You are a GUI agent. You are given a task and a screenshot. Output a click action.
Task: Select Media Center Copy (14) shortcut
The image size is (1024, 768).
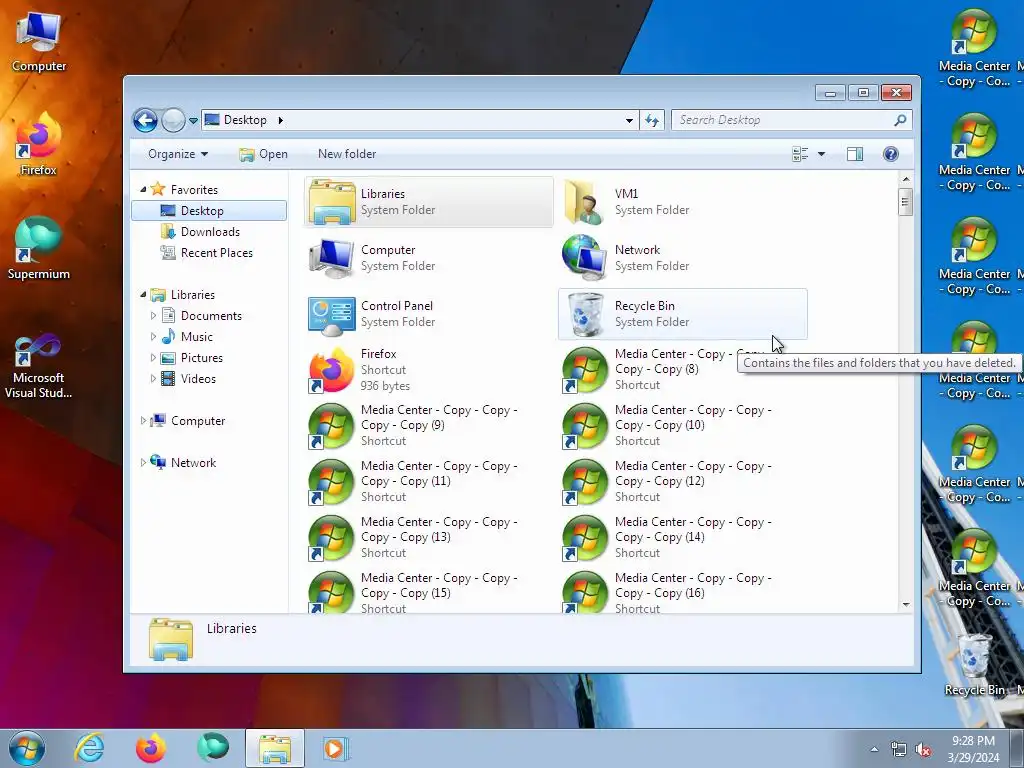[x=682, y=538]
